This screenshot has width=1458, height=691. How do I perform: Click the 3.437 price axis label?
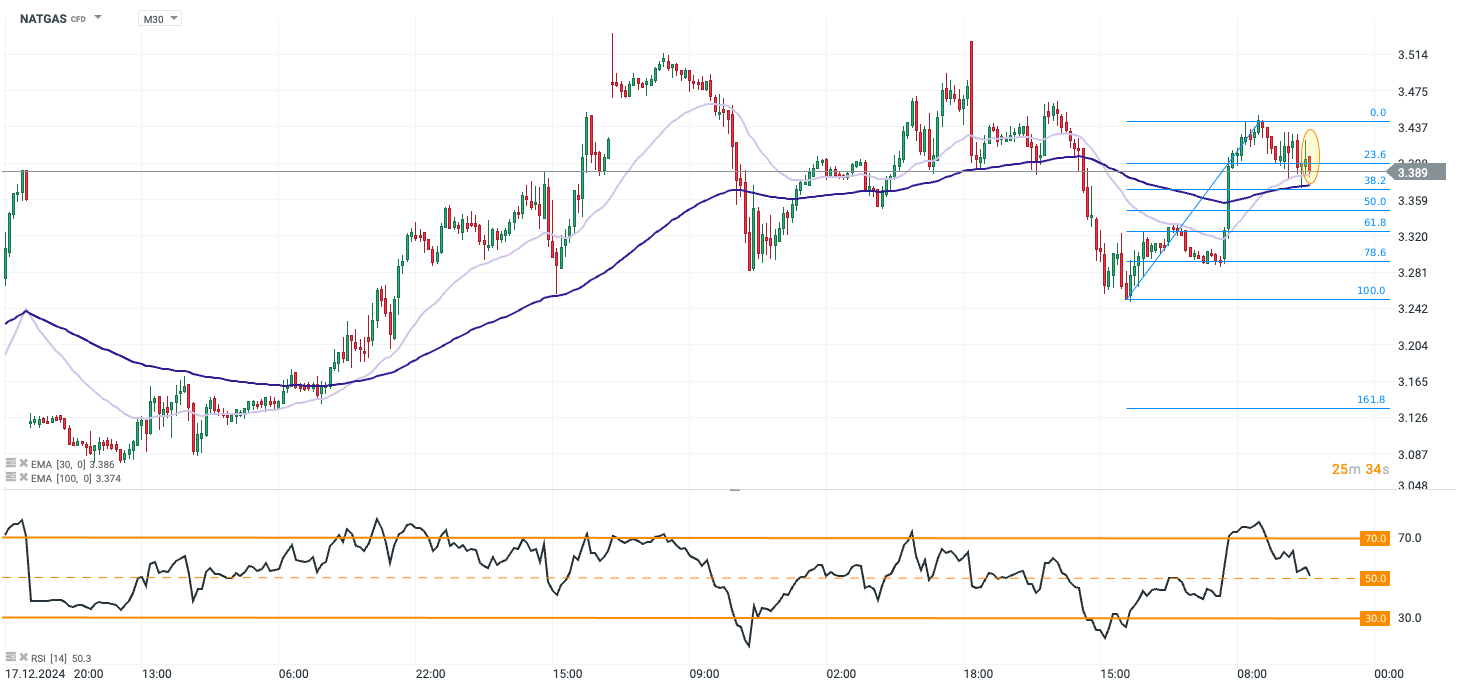click(1413, 128)
